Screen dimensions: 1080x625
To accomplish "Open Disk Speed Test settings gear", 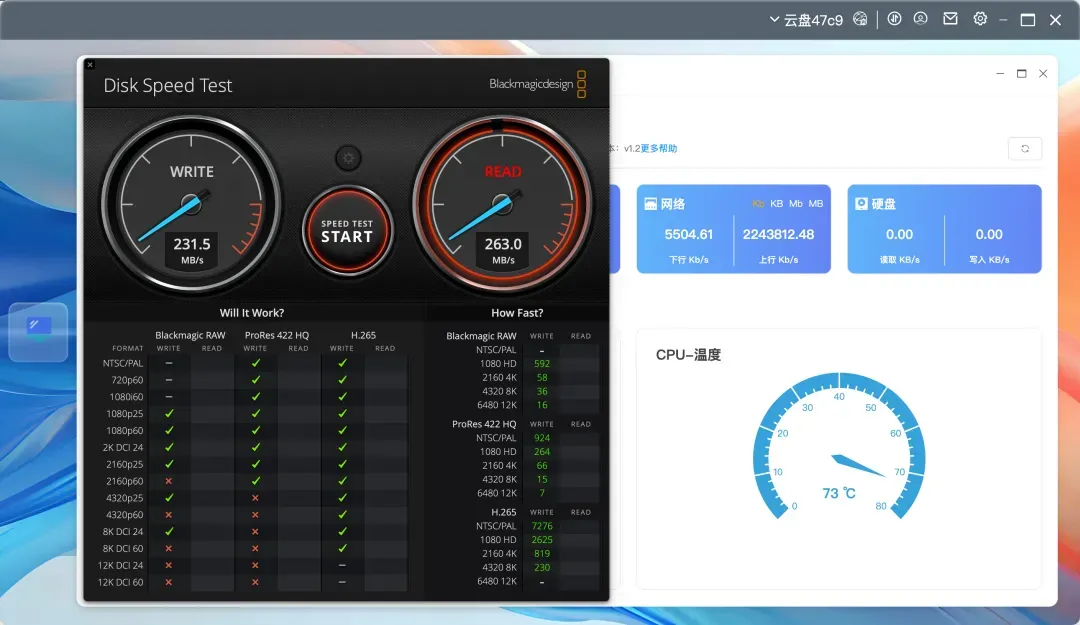I will click(348, 158).
